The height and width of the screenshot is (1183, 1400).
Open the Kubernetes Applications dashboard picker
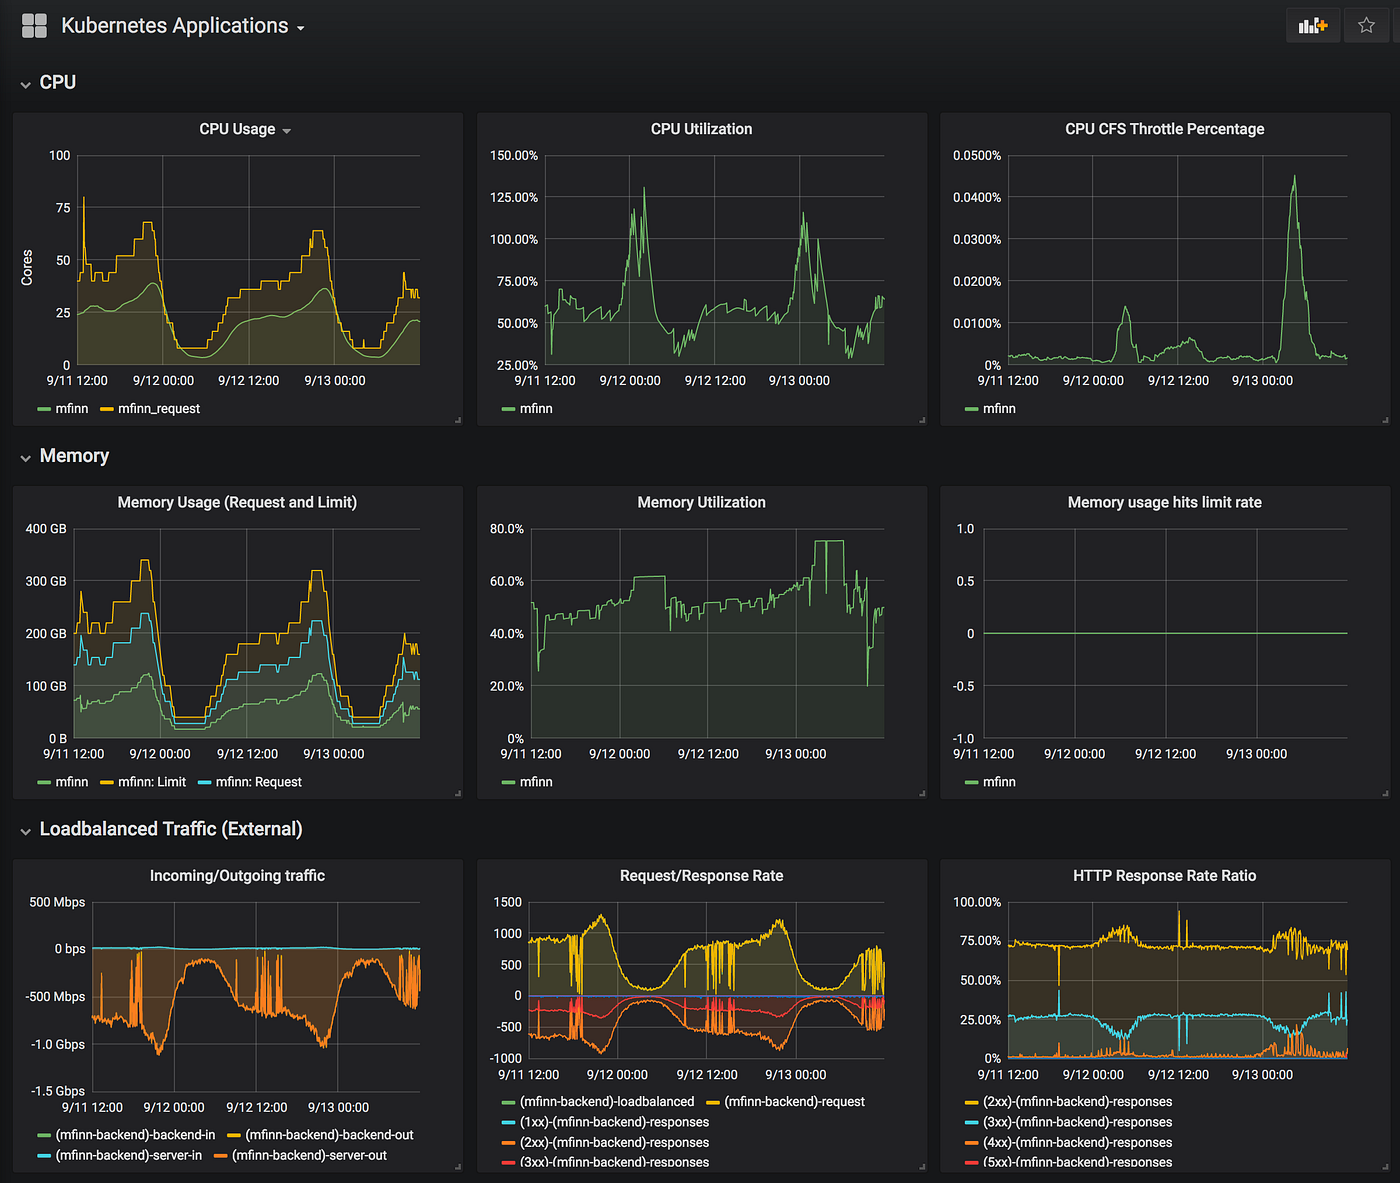coord(182,26)
